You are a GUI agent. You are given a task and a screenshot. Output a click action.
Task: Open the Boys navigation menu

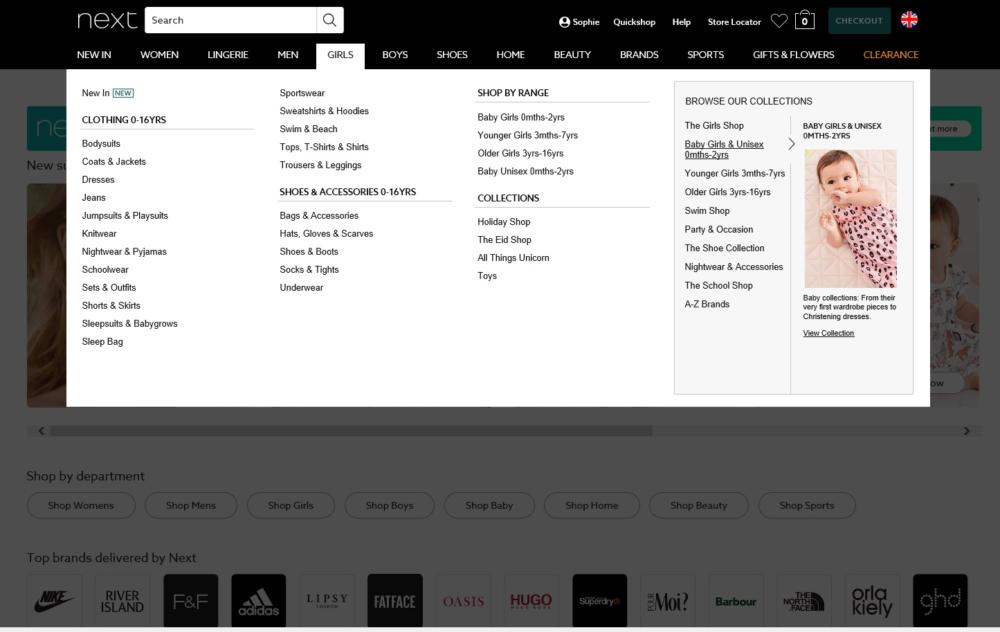coord(395,55)
